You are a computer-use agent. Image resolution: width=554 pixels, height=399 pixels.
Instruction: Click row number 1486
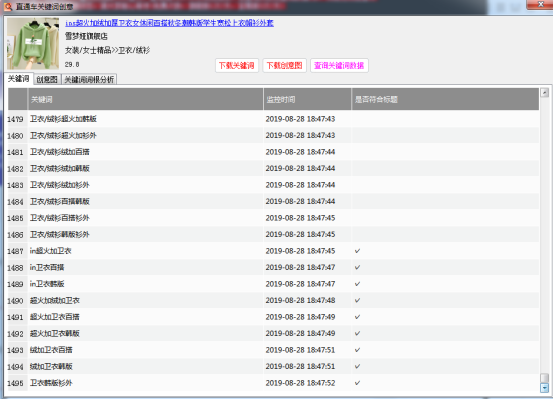click(15, 235)
